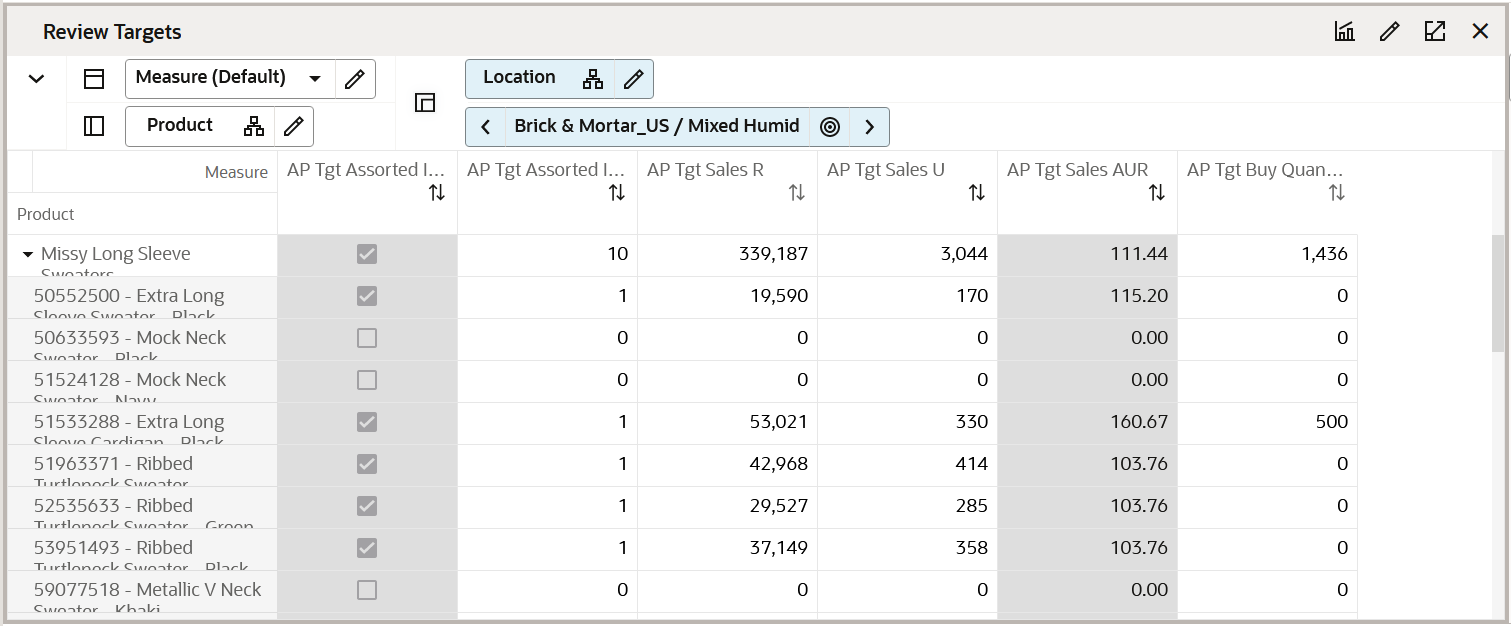Toggle the checkbox for 50633593 Mock Neck Sweater
The image size is (1511, 626).
click(x=366, y=338)
